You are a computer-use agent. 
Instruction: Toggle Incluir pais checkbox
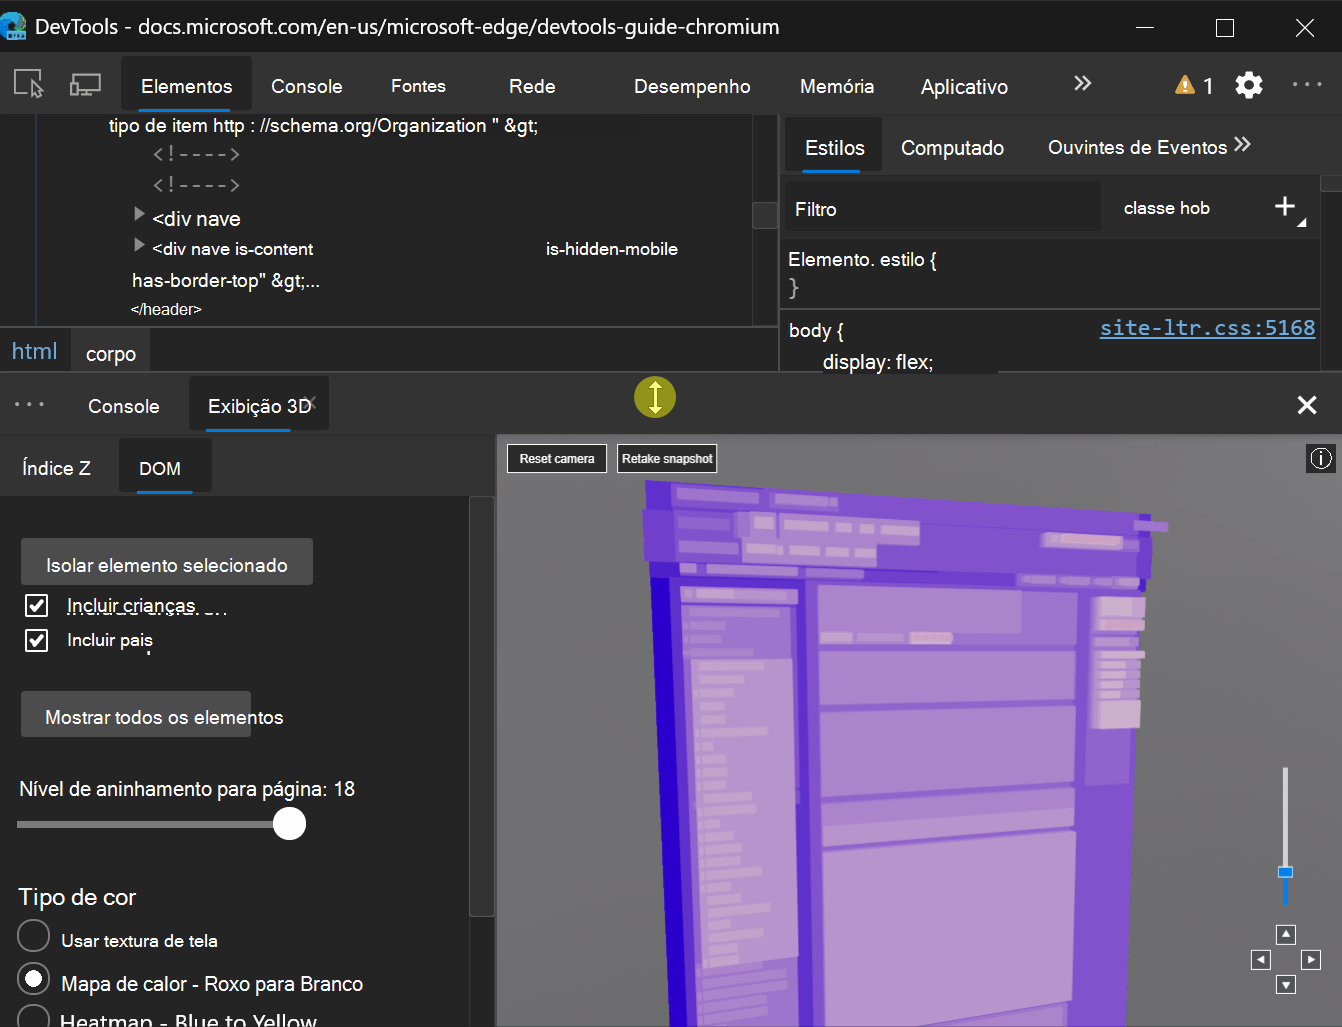(36, 640)
